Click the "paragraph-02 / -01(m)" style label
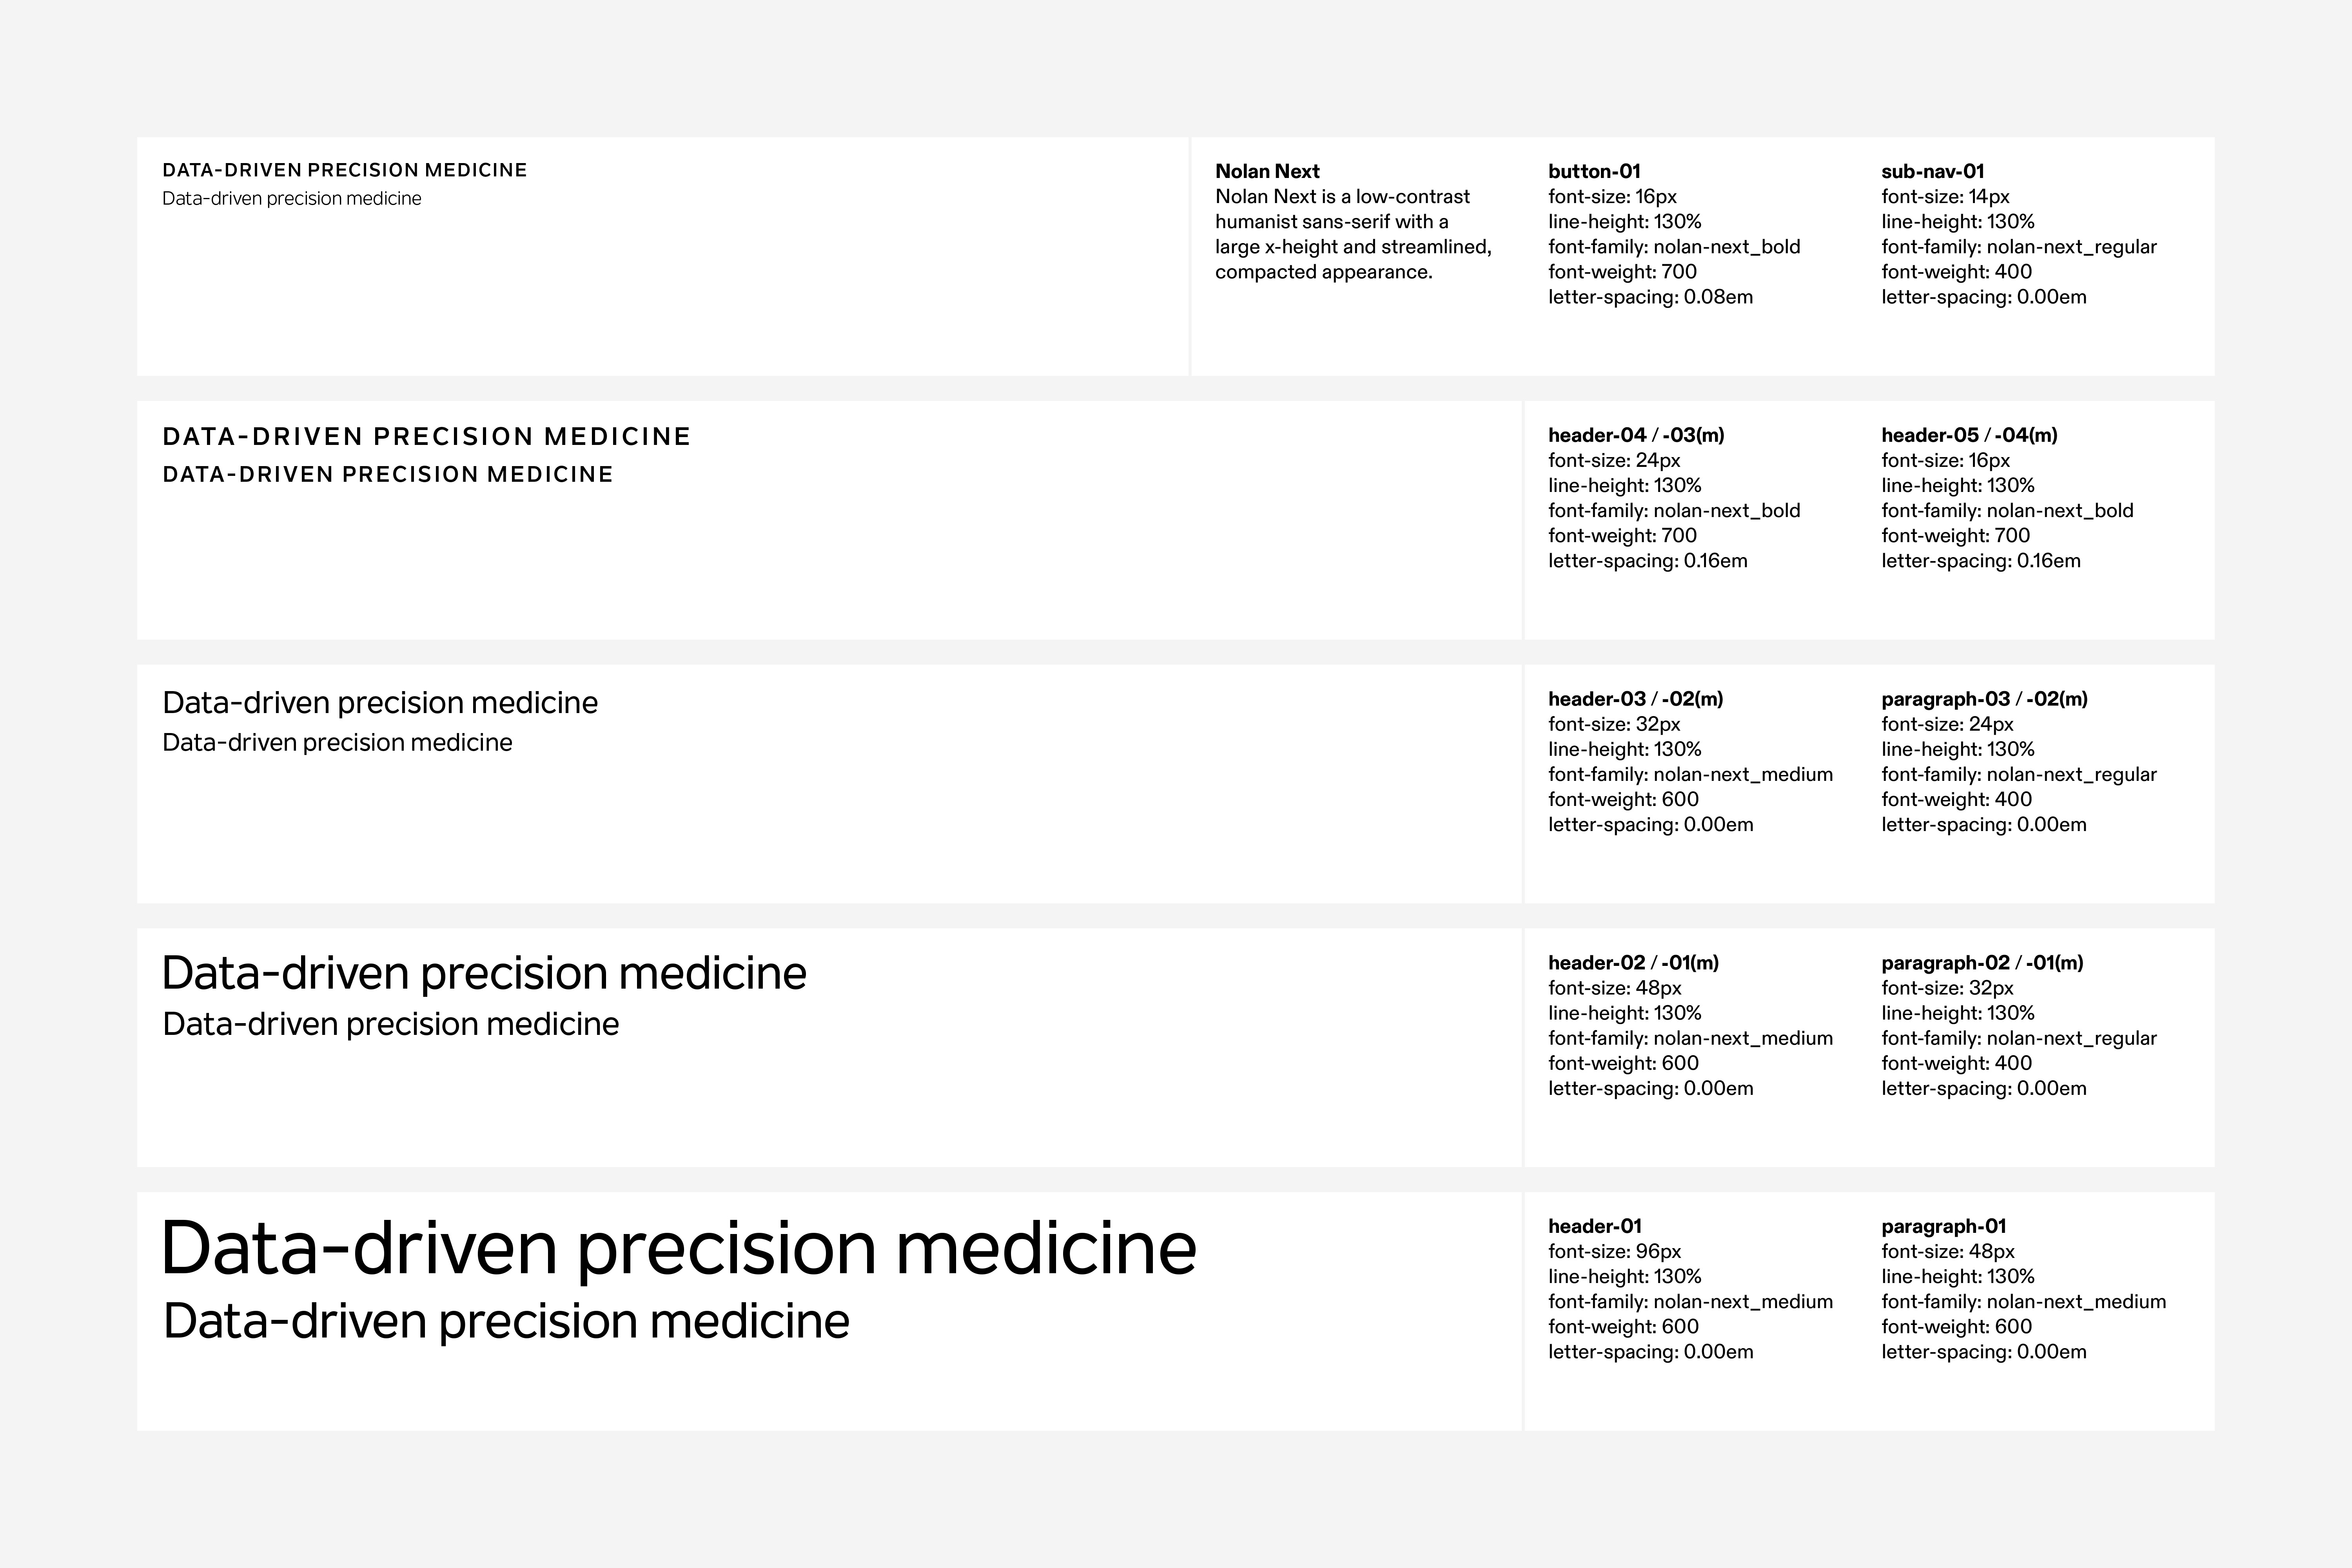 [x=1982, y=963]
